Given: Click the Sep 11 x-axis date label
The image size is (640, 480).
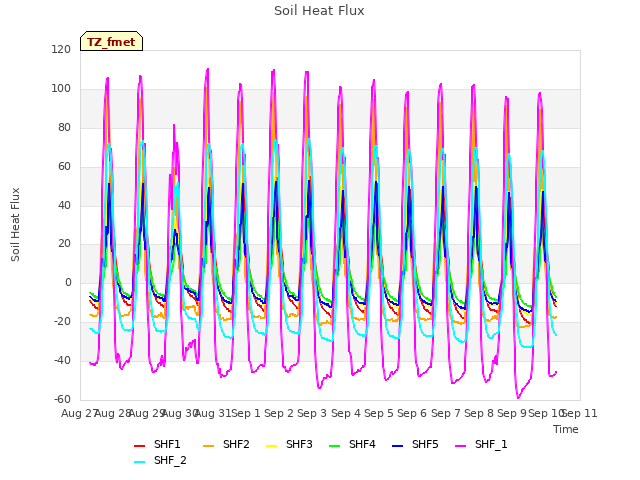Looking at the screenshot, I should [x=580, y=413].
